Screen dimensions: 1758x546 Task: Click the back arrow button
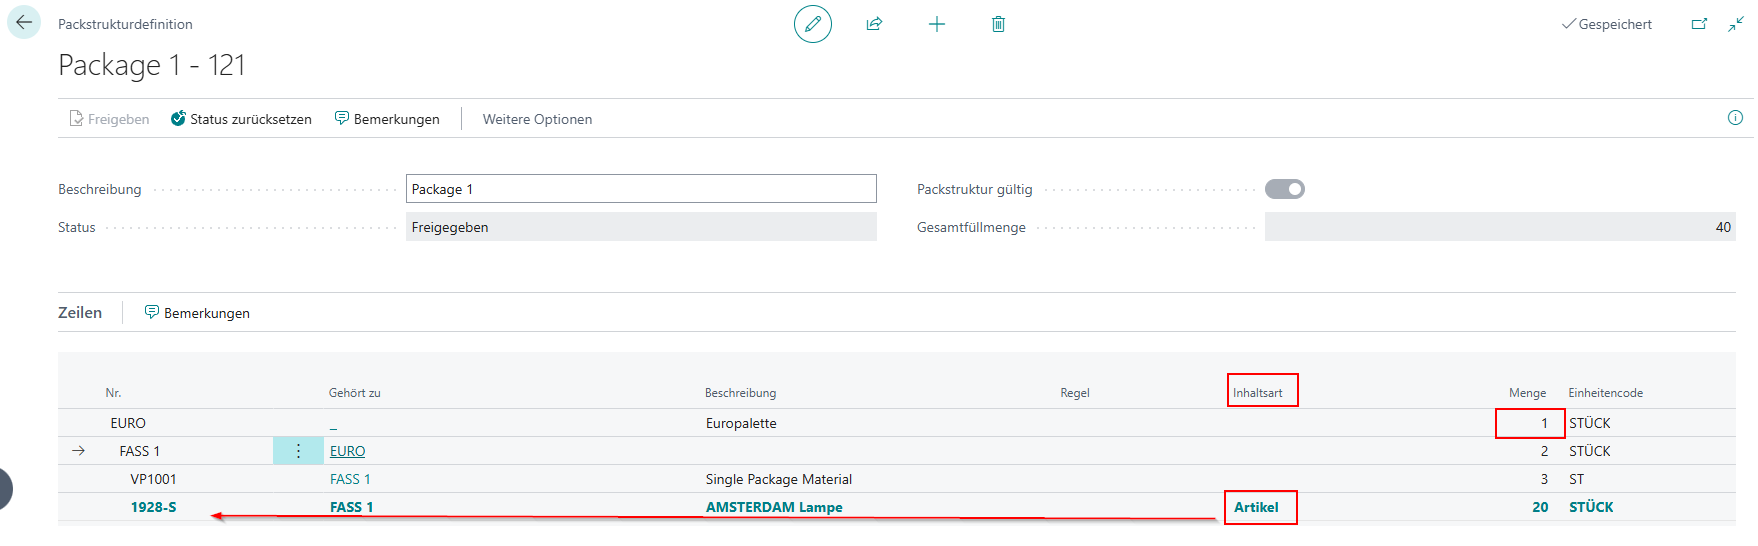24,23
